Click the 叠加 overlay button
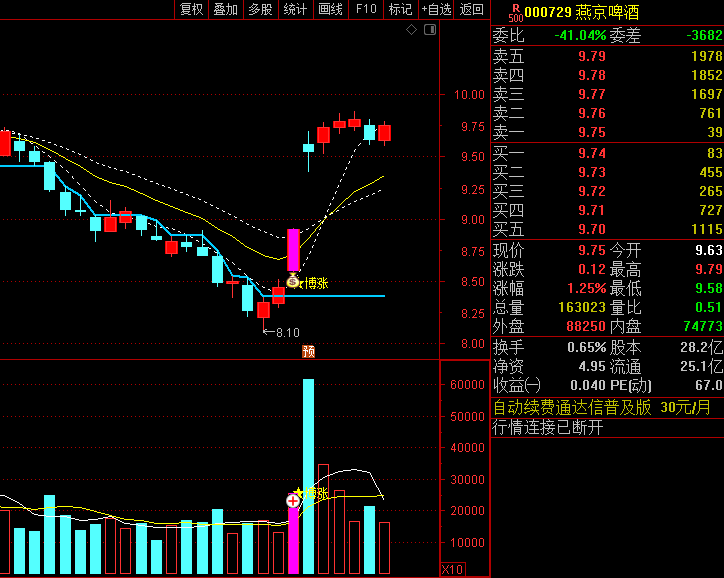This screenshot has width=724, height=578. pyautogui.click(x=225, y=9)
